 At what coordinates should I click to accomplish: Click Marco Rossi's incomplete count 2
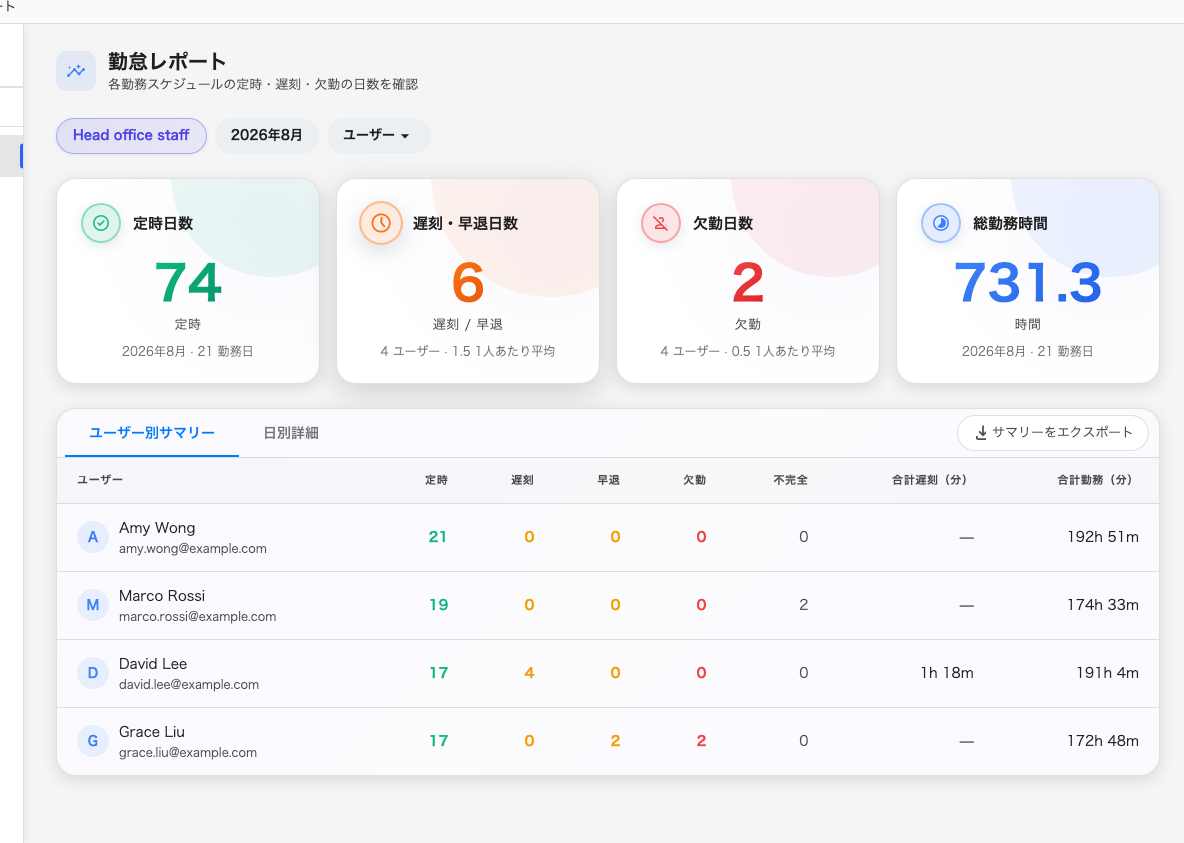803,605
